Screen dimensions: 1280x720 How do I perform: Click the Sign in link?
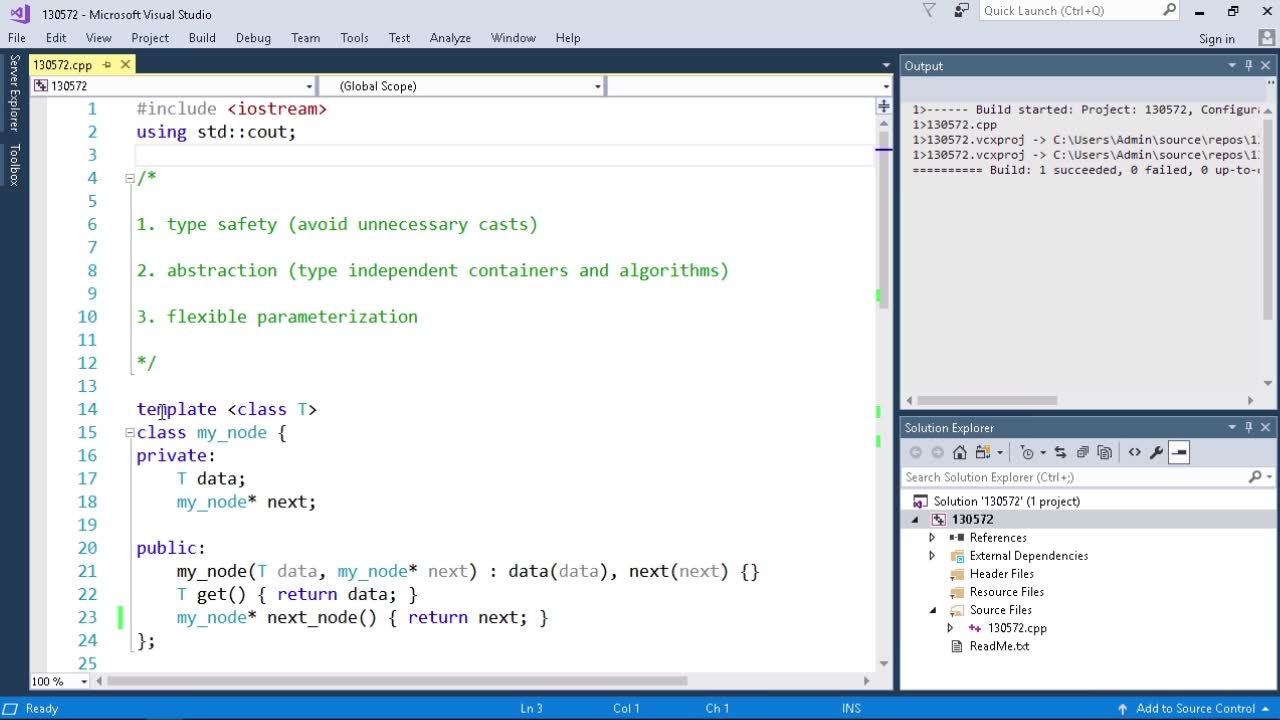[x=1216, y=39]
